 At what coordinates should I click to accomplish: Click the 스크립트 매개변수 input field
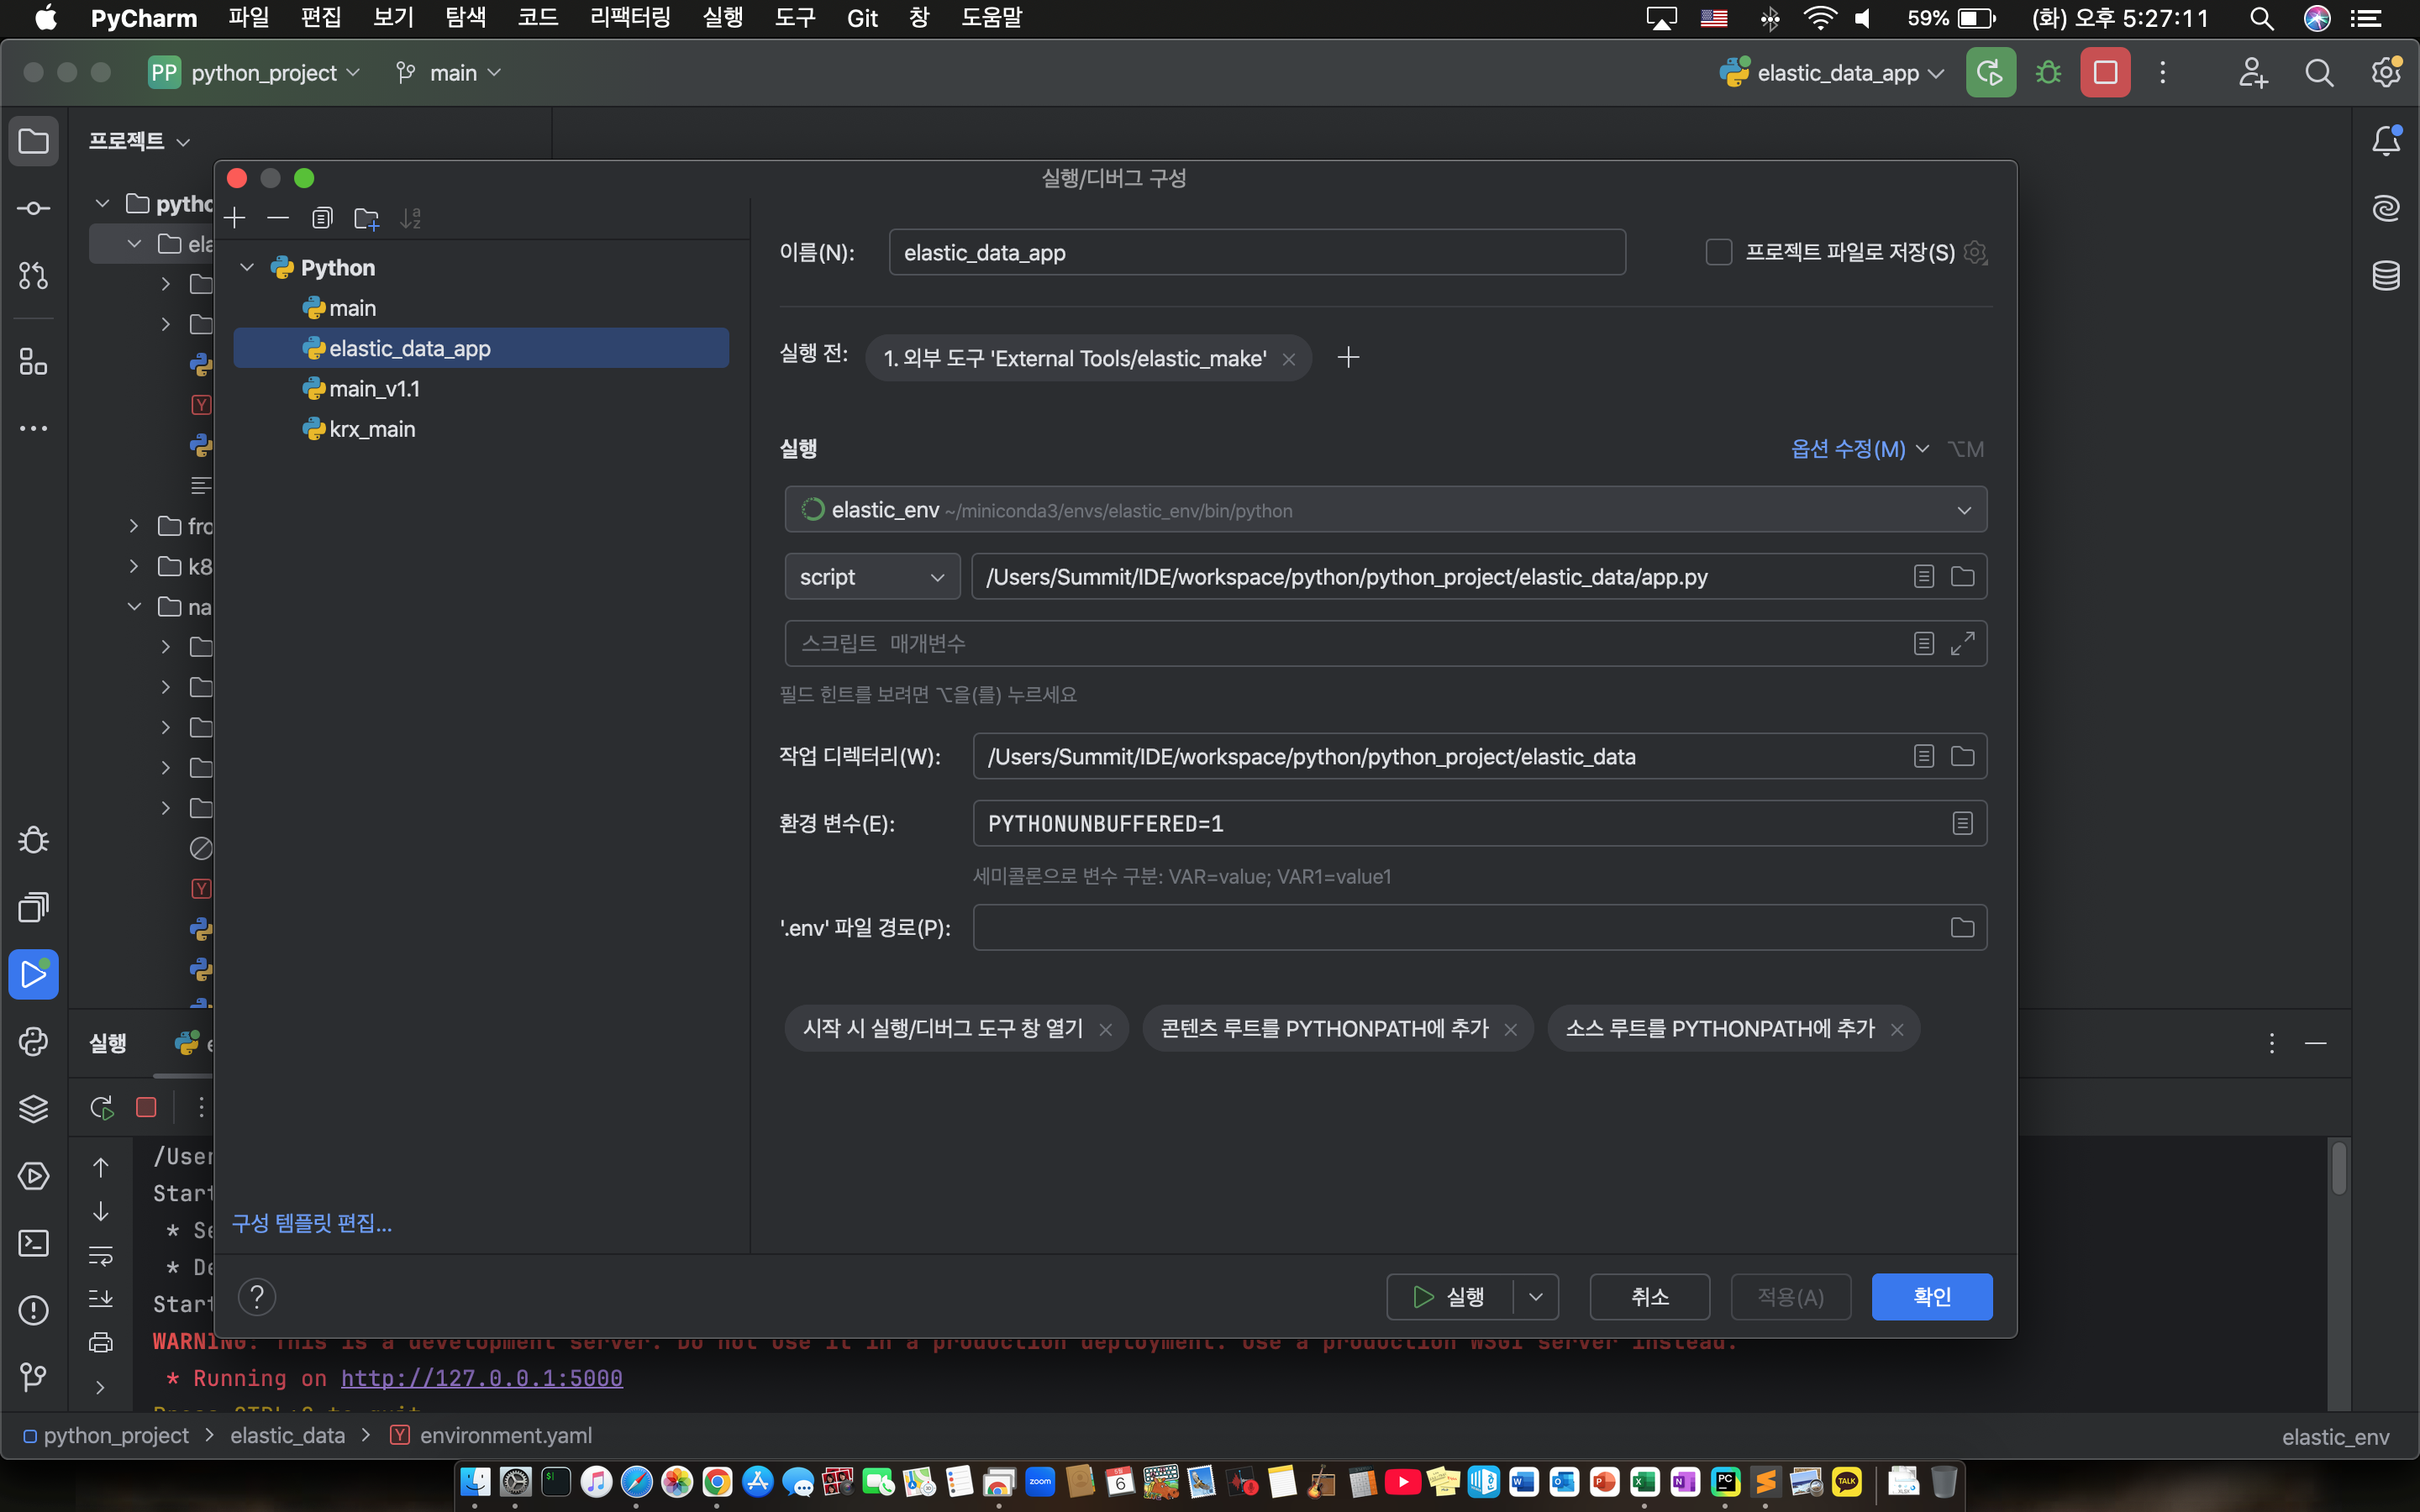point(1340,643)
